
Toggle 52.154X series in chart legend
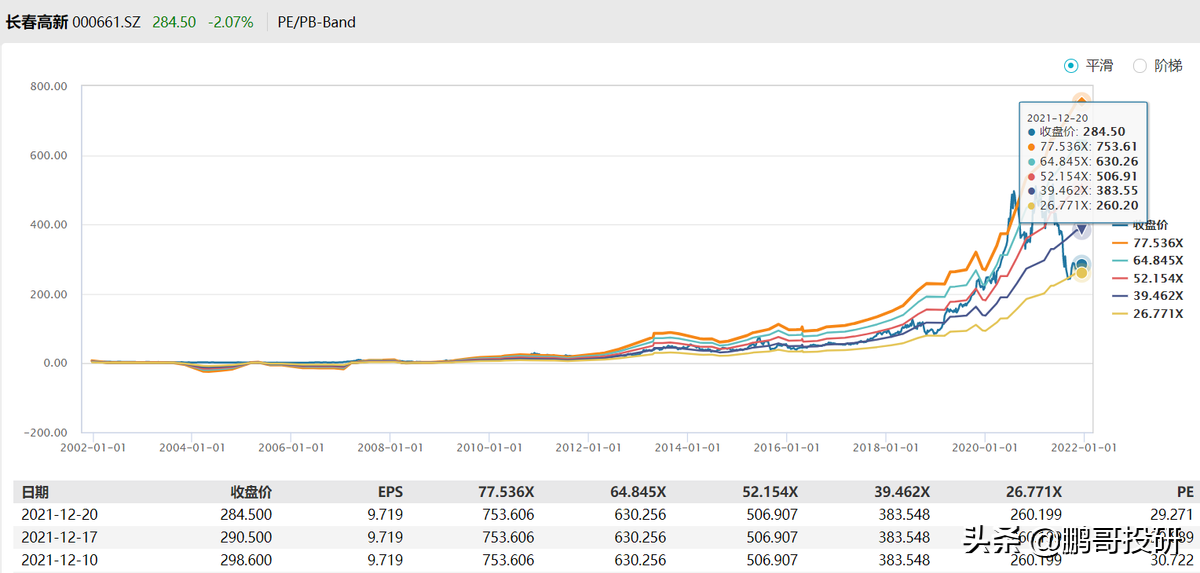(1146, 278)
